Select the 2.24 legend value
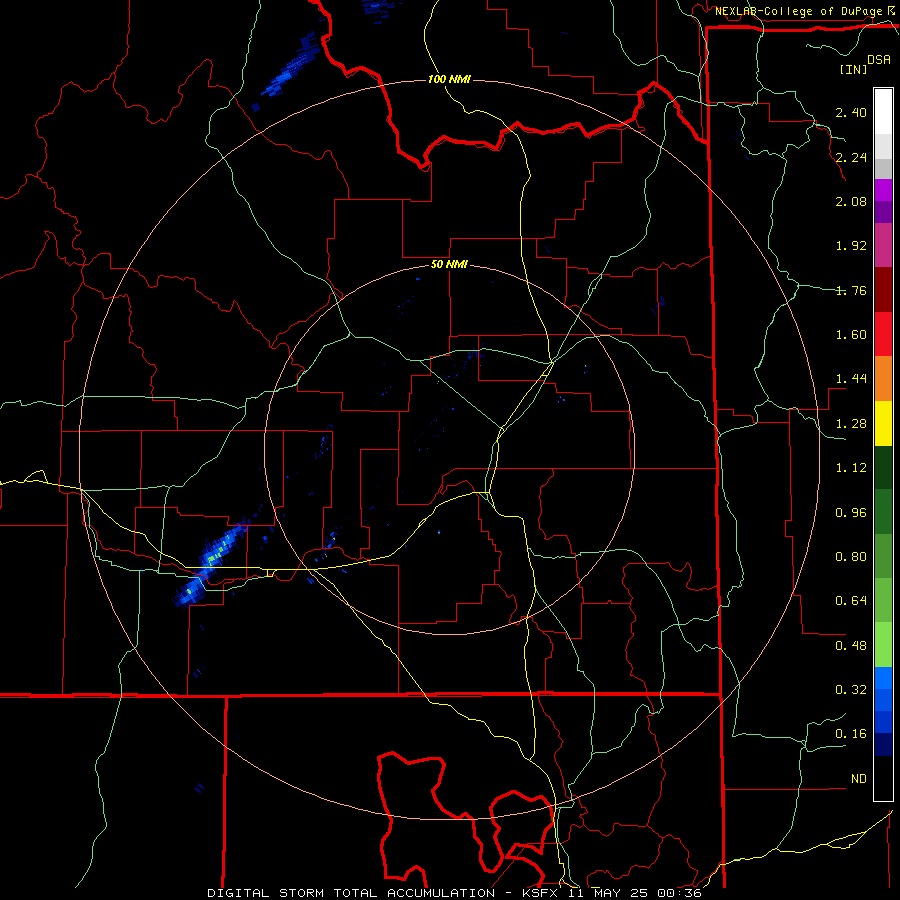Image resolution: width=900 pixels, height=900 pixels. click(x=851, y=157)
